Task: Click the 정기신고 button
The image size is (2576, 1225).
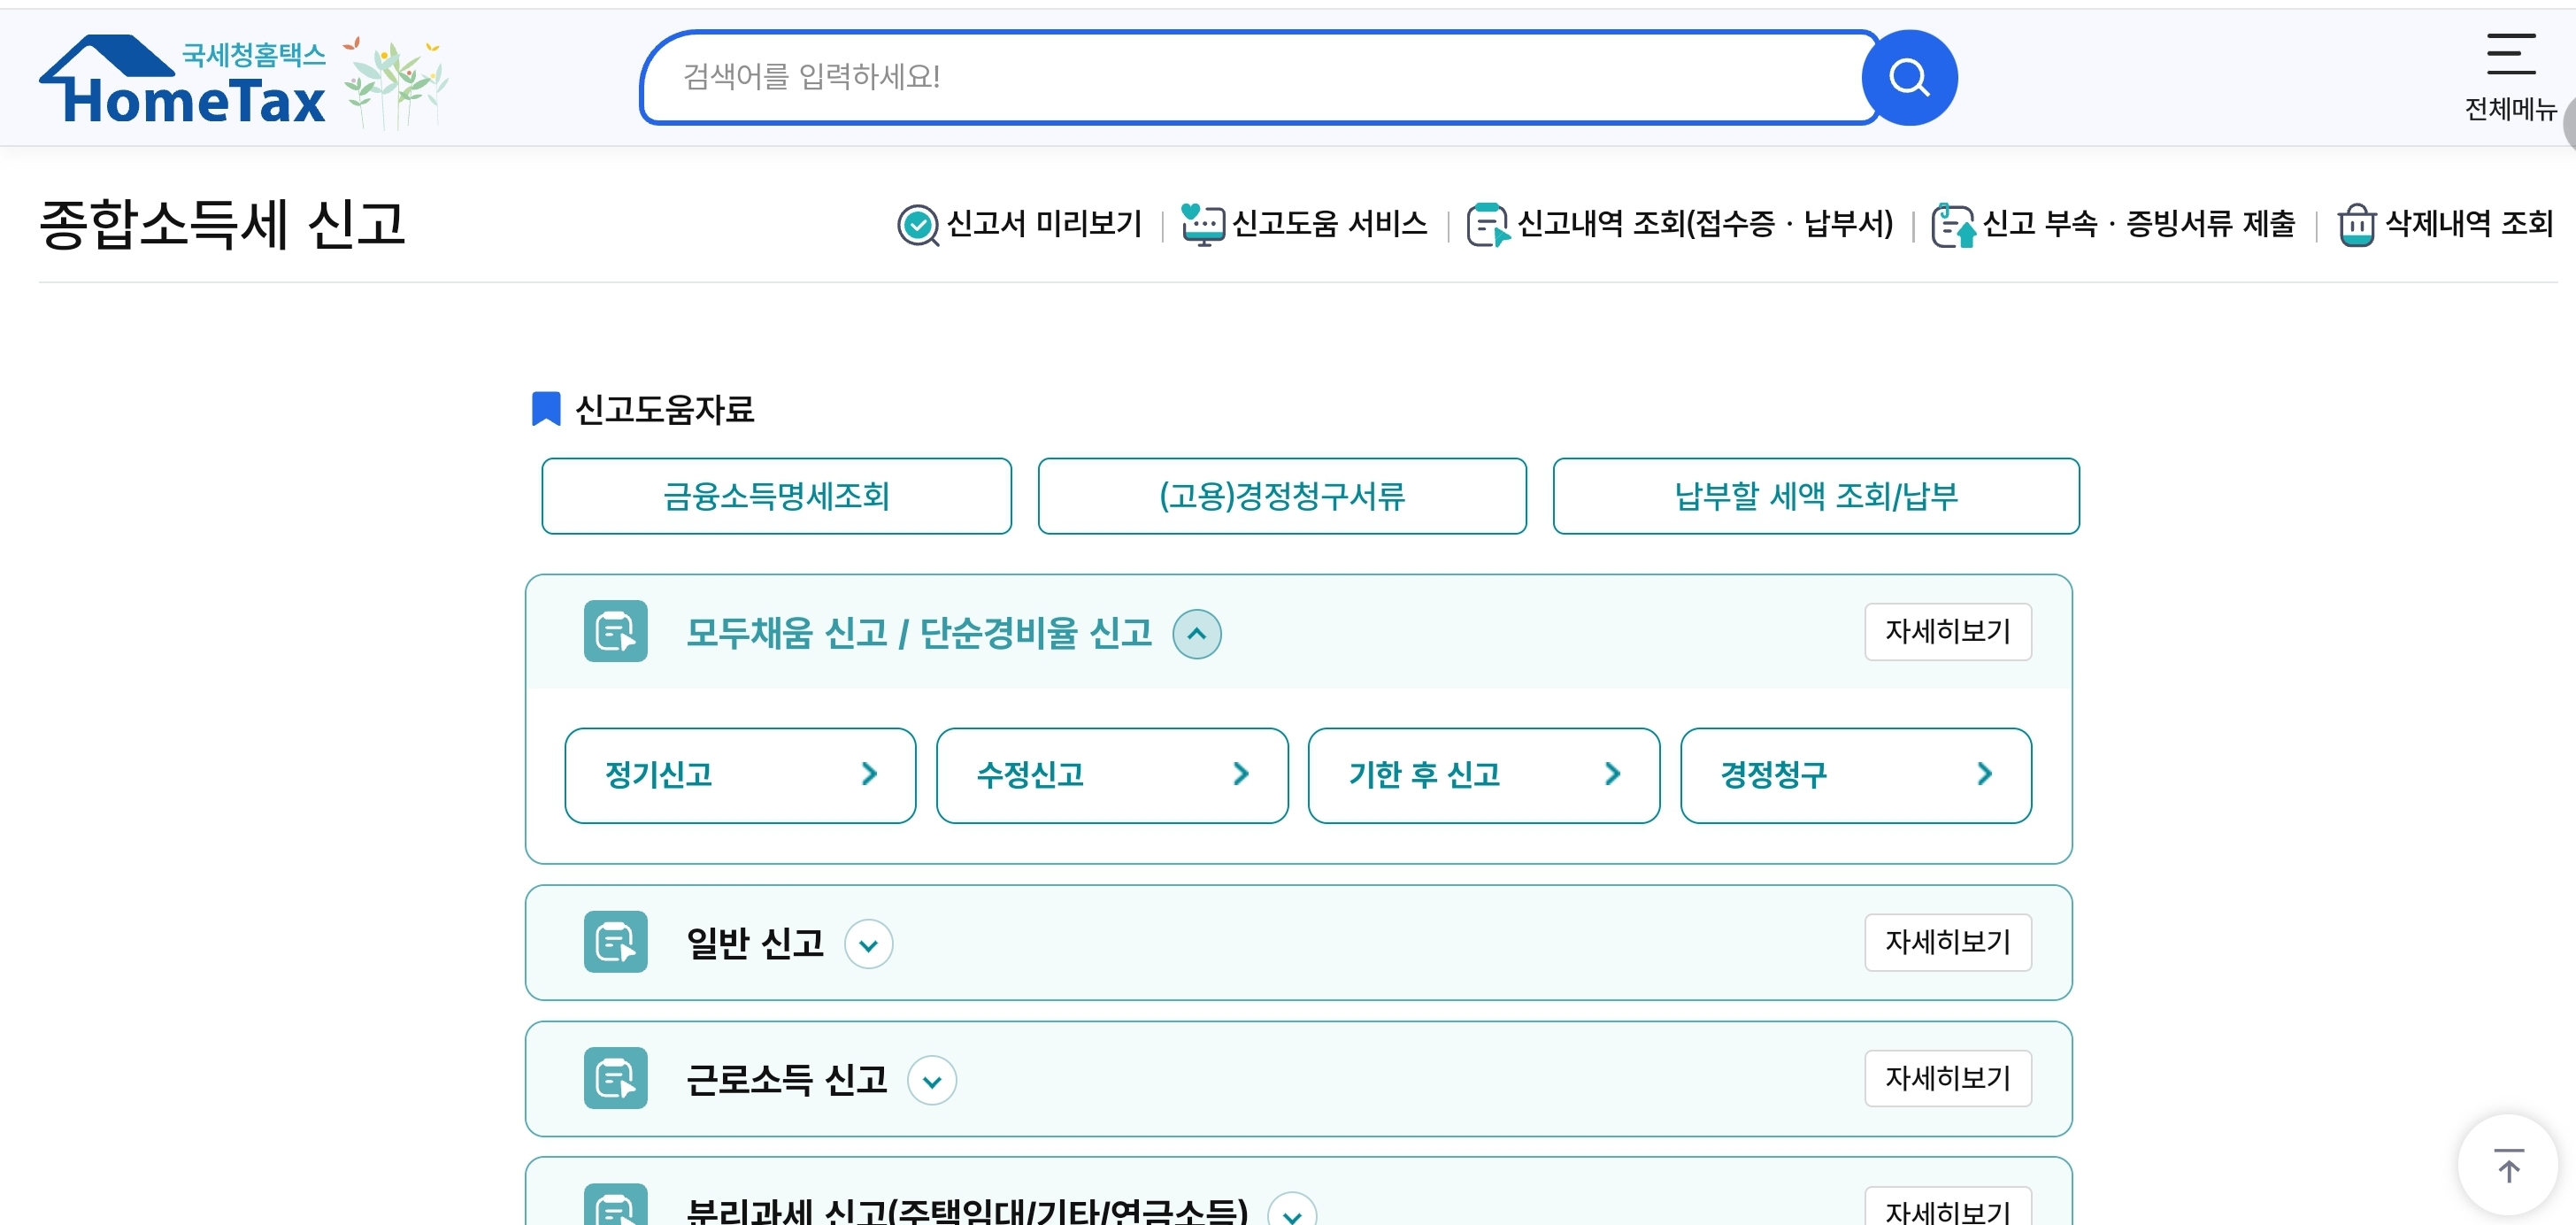Action: 740,775
